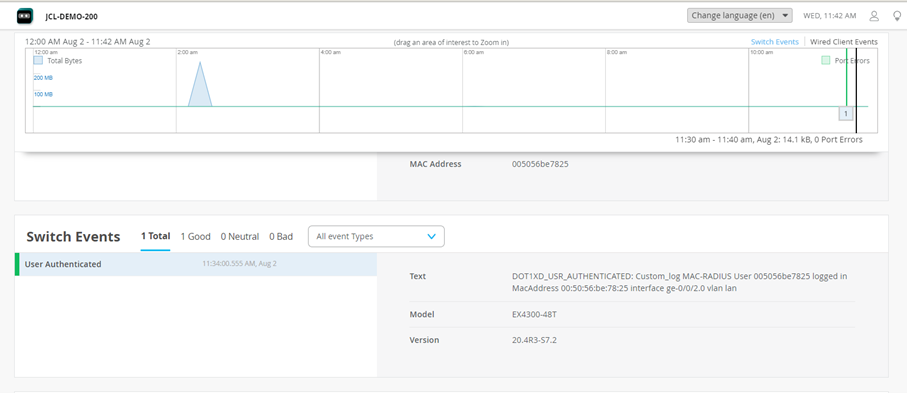Open the lightbulb help icon

pyautogui.click(x=897, y=16)
